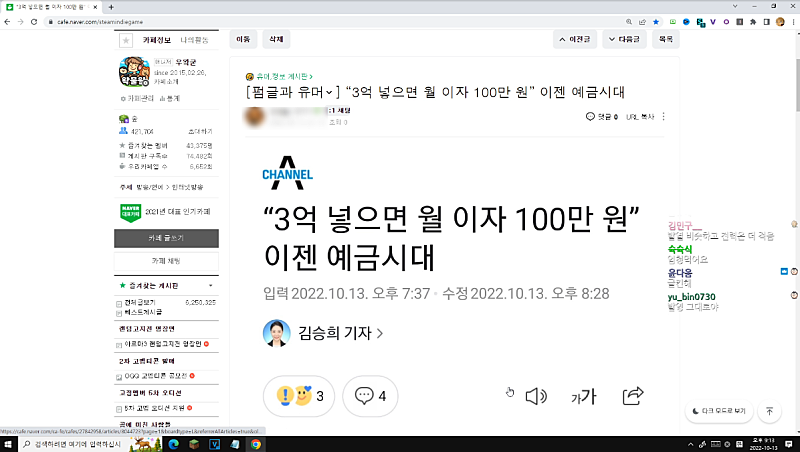
Task: Go to previous post with 이전글
Action: (574, 39)
